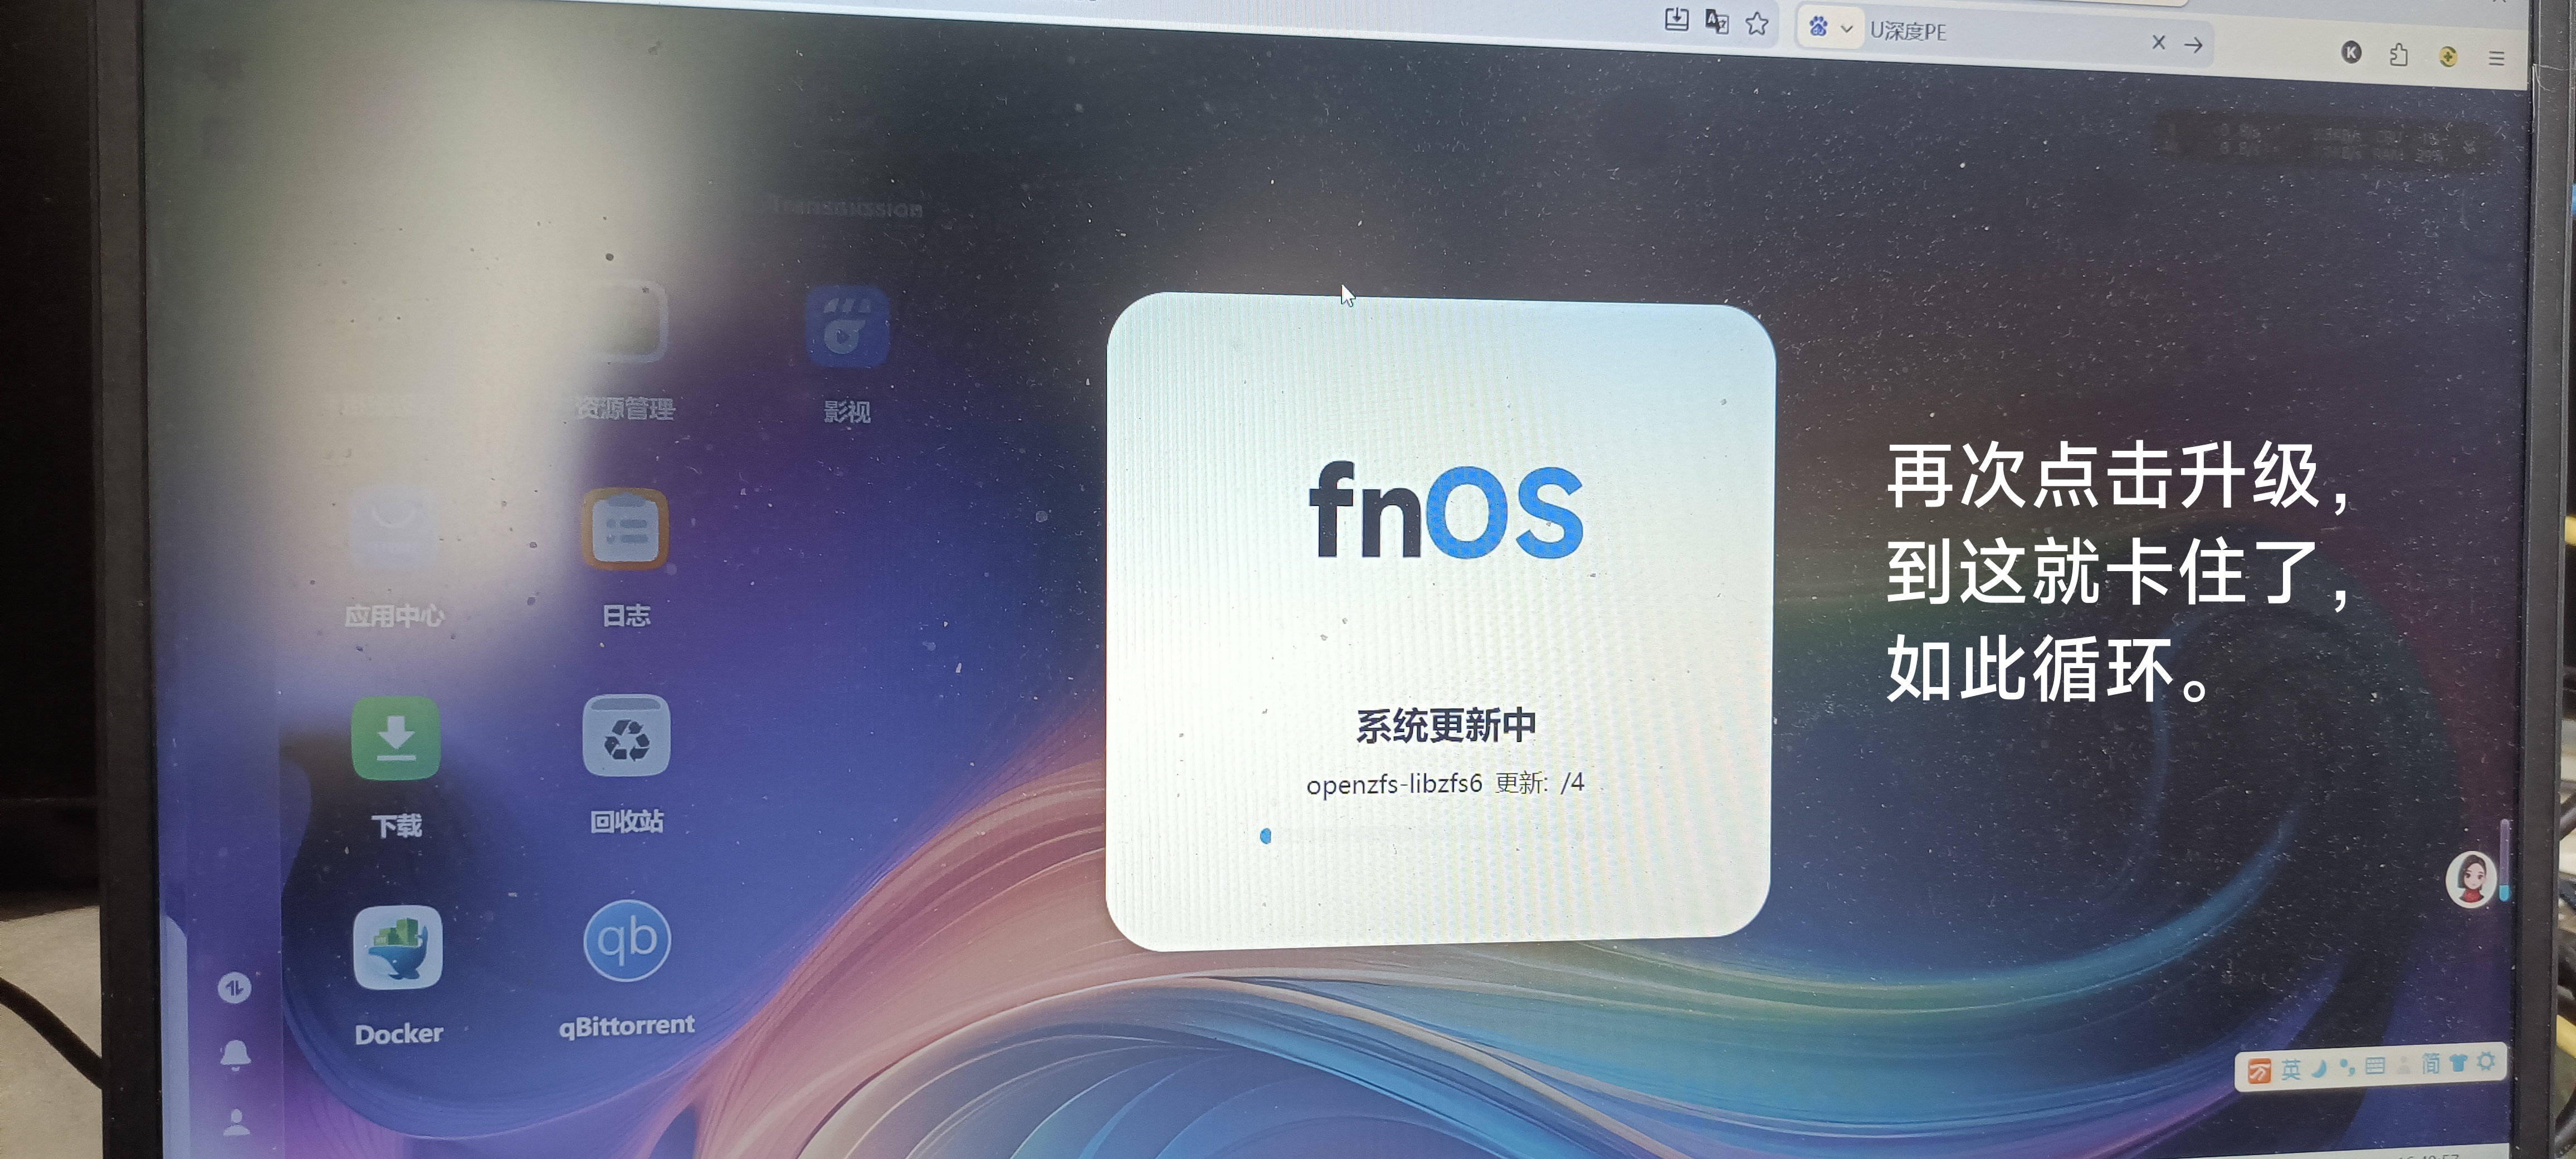Click the yellow-green circular extension icon
2576x1159 pixels.
point(2448,57)
